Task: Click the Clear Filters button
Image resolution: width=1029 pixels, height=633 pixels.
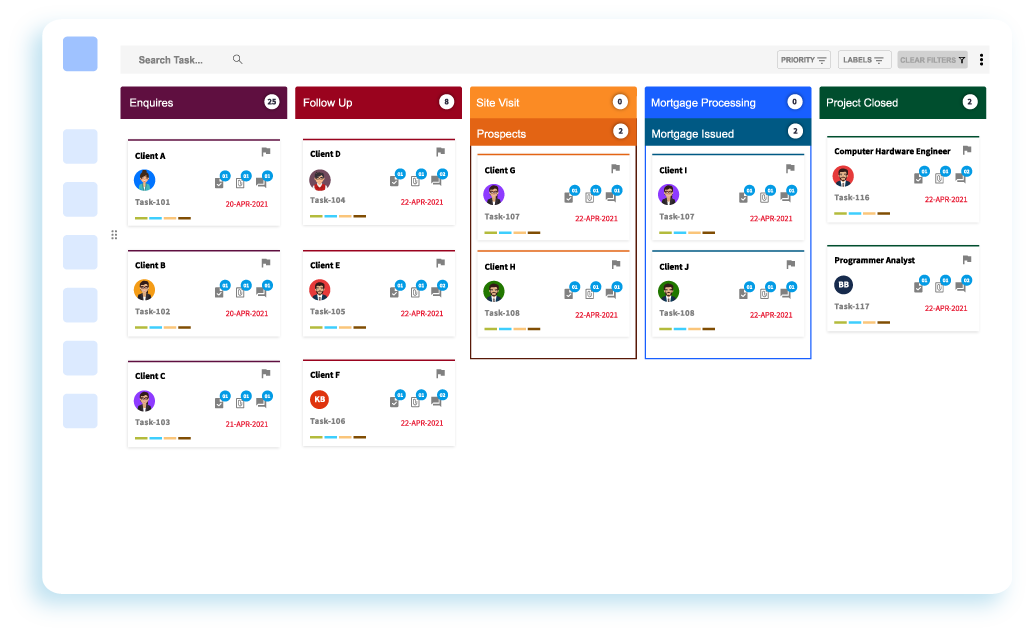Action: point(932,60)
